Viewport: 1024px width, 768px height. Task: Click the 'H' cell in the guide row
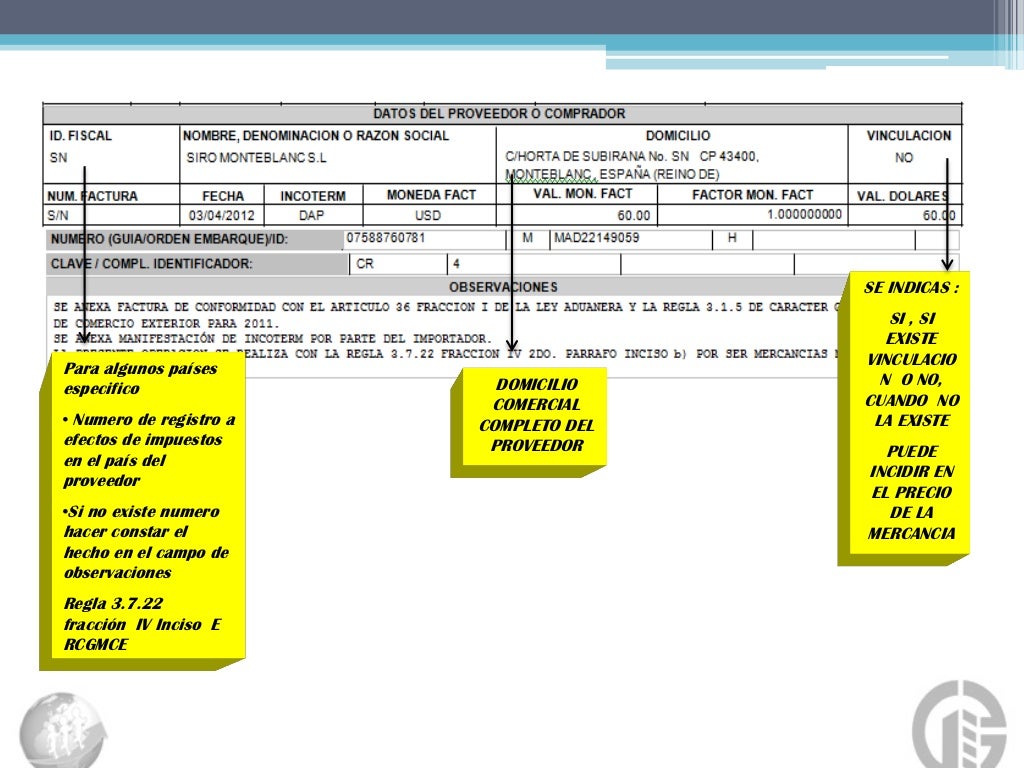click(732, 238)
